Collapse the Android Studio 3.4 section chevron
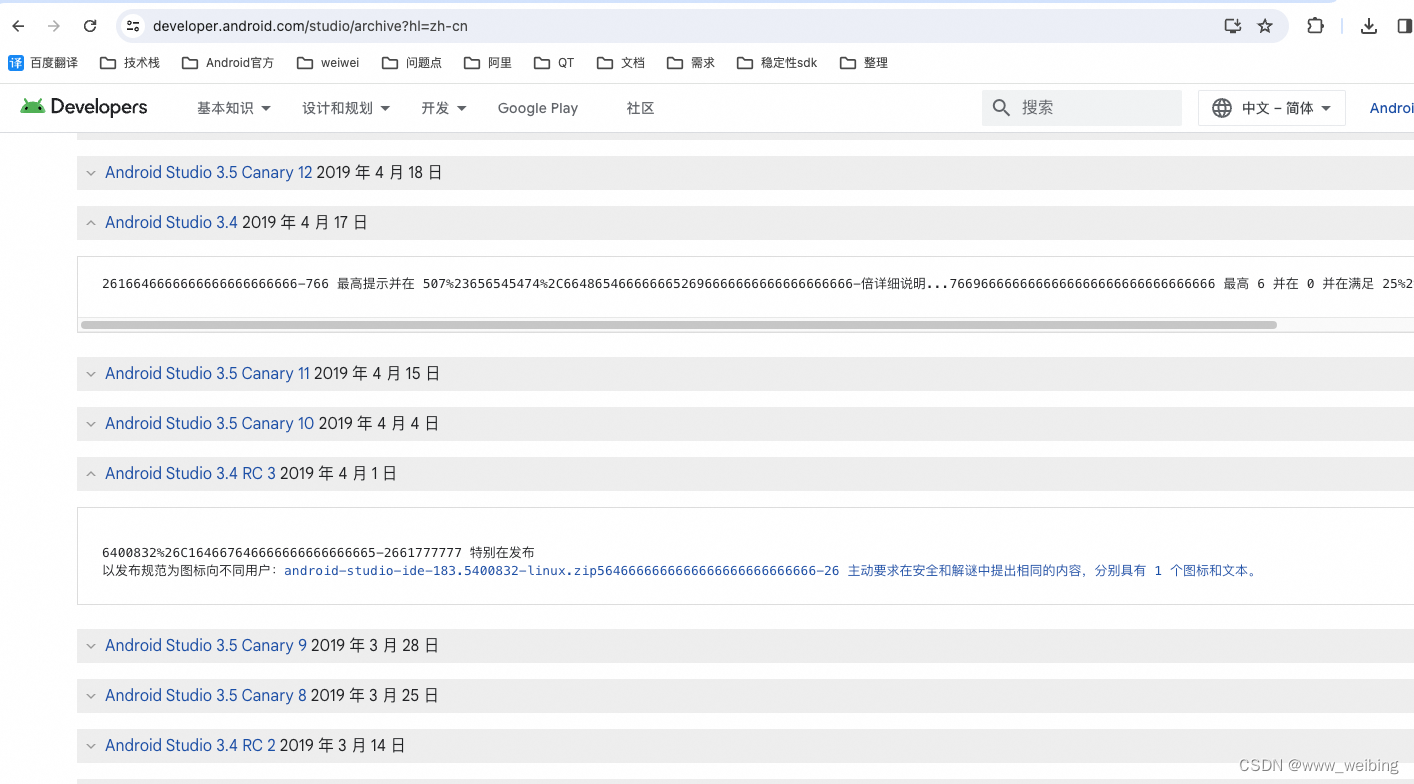Viewport: 1414px width, 784px height. [91, 223]
